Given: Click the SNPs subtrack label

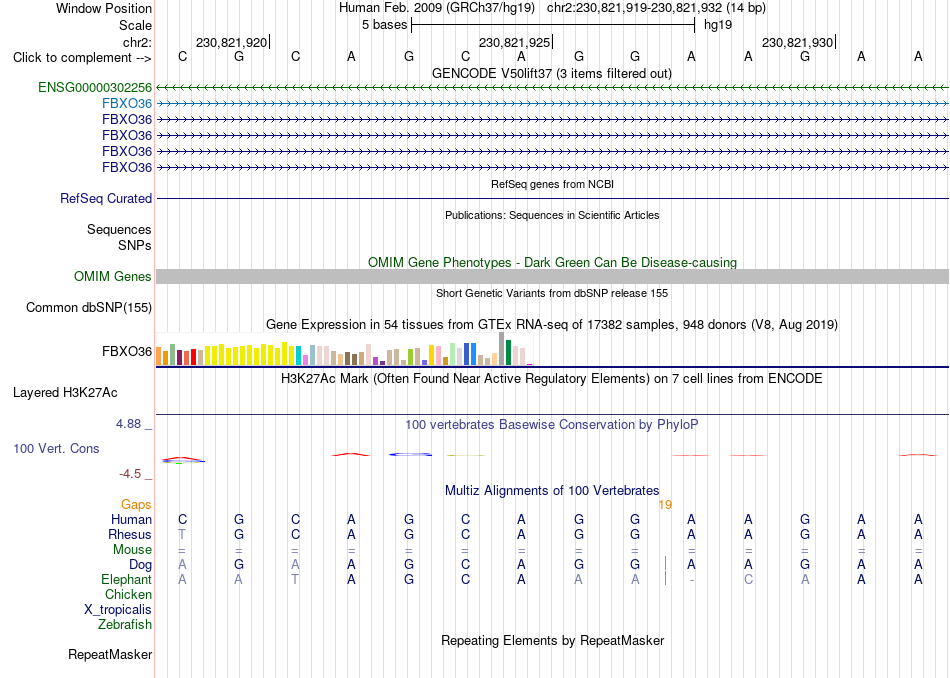Looking at the screenshot, I should tap(135, 245).
